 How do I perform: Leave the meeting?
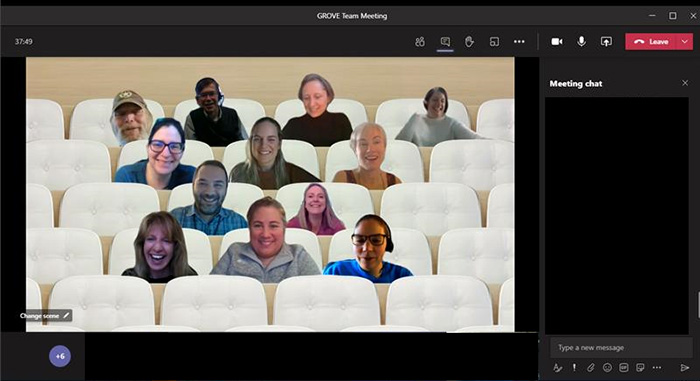click(x=651, y=42)
